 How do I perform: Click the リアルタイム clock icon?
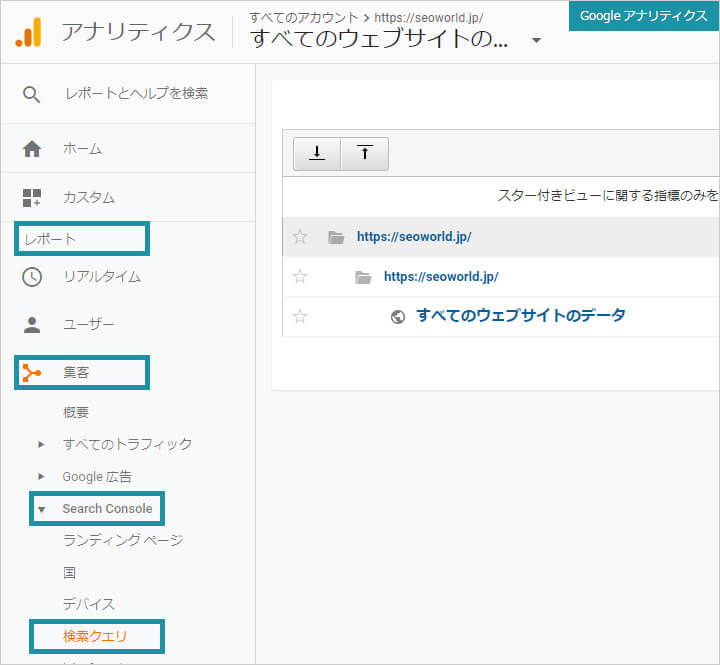point(32,277)
